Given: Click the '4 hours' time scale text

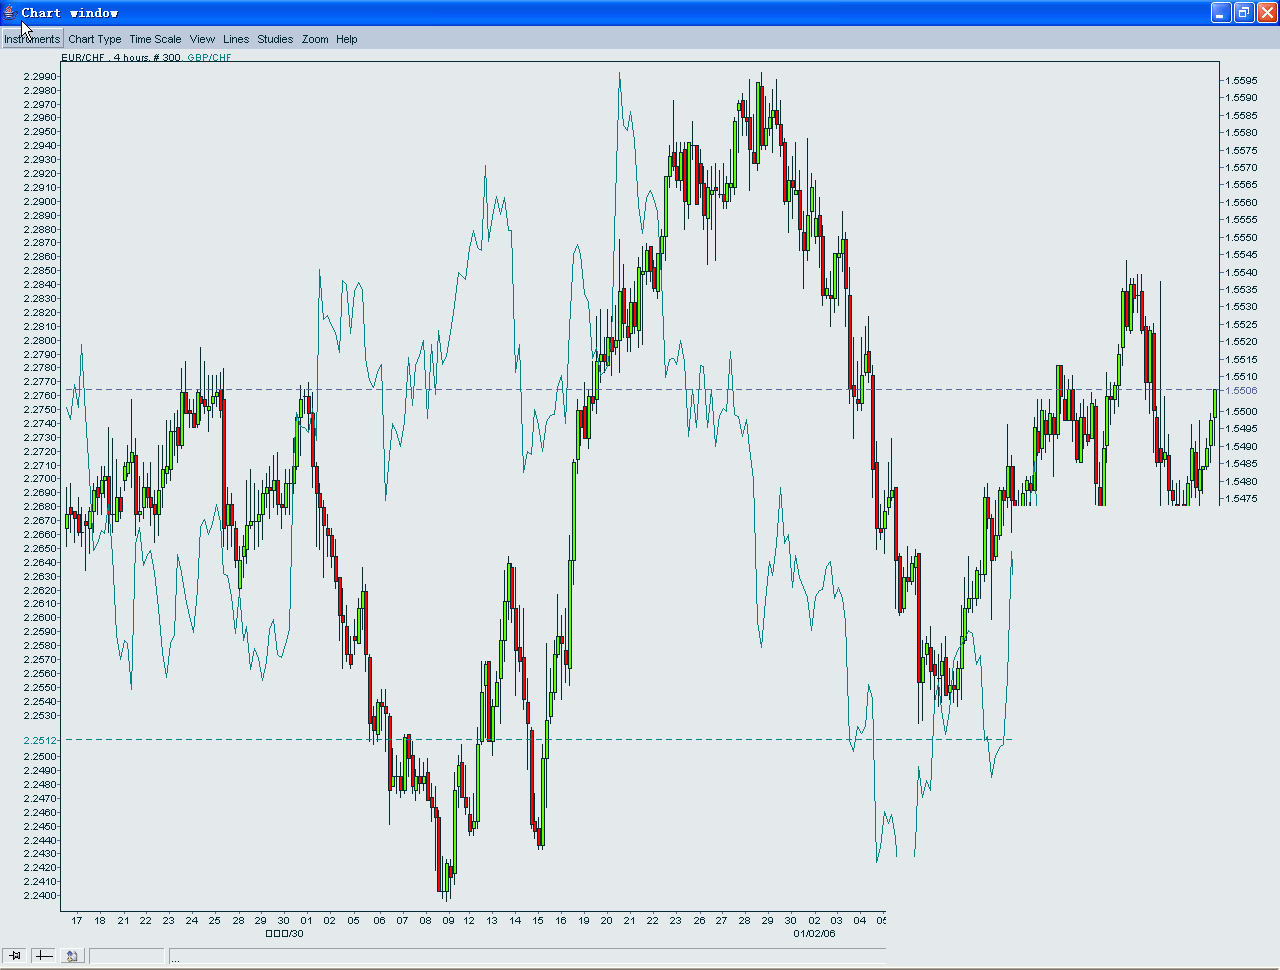Looking at the screenshot, I should (132, 57).
